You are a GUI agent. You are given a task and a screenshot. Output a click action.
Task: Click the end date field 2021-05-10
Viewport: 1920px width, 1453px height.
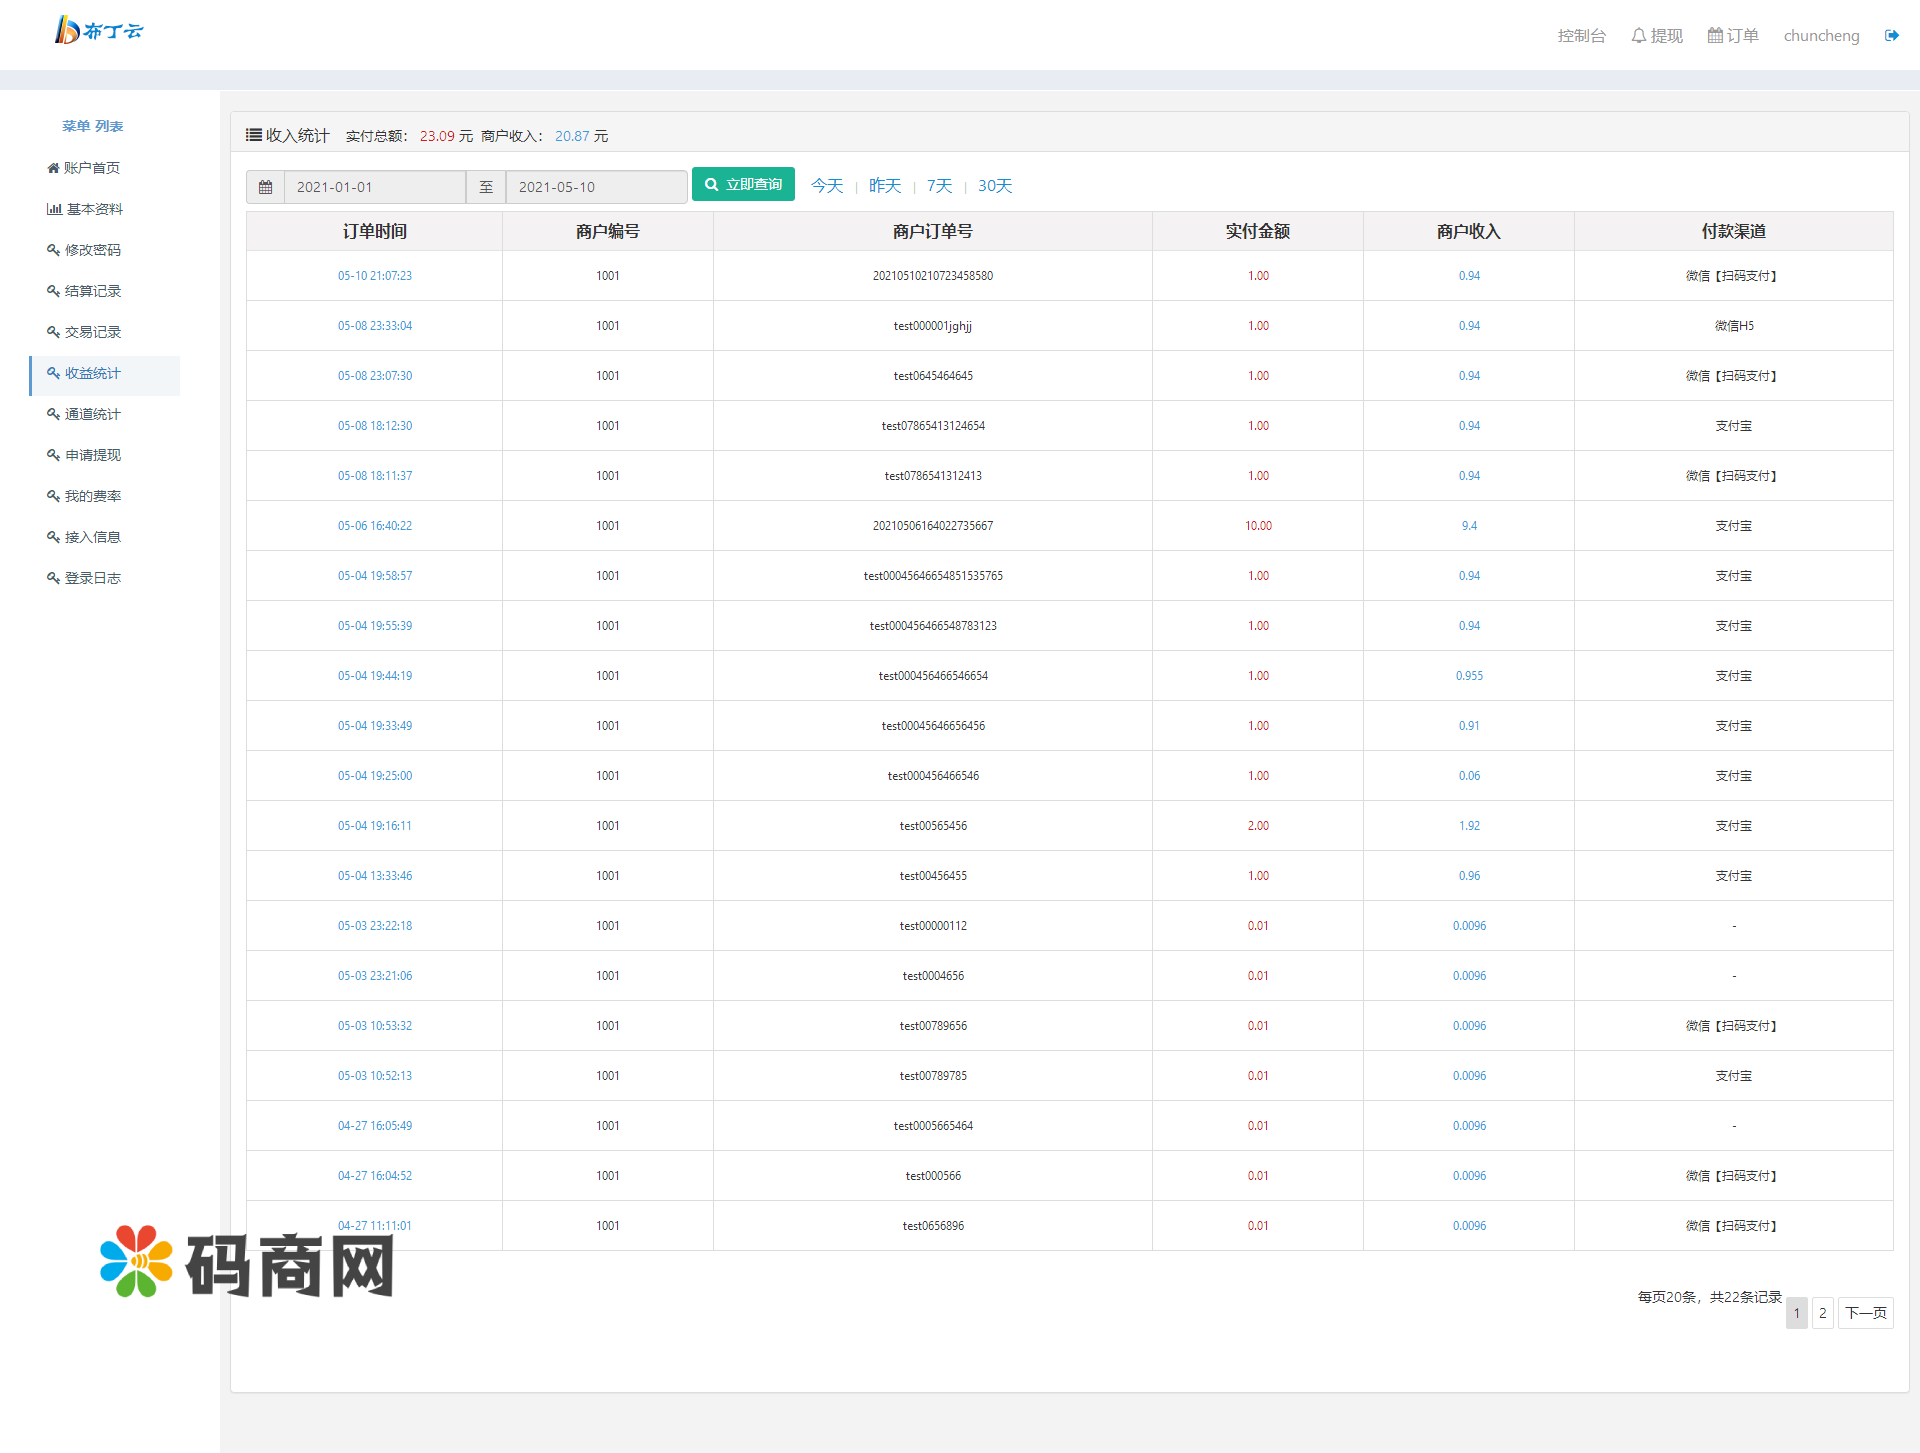(x=596, y=187)
